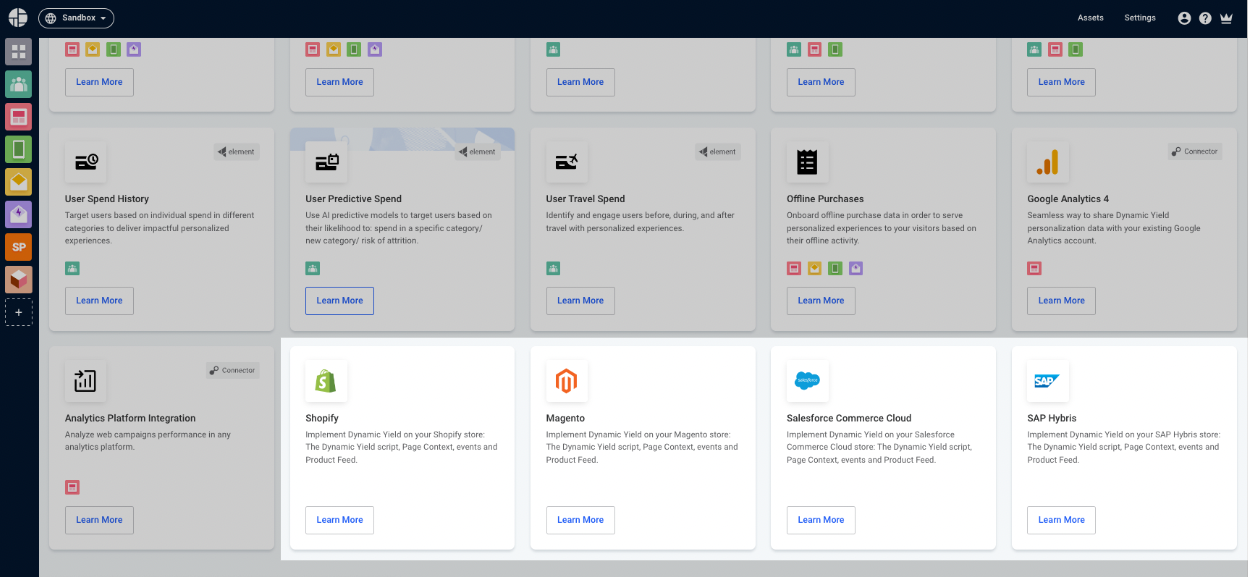Open the Assets menu
The height and width of the screenshot is (577, 1248).
coord(1091,18)
